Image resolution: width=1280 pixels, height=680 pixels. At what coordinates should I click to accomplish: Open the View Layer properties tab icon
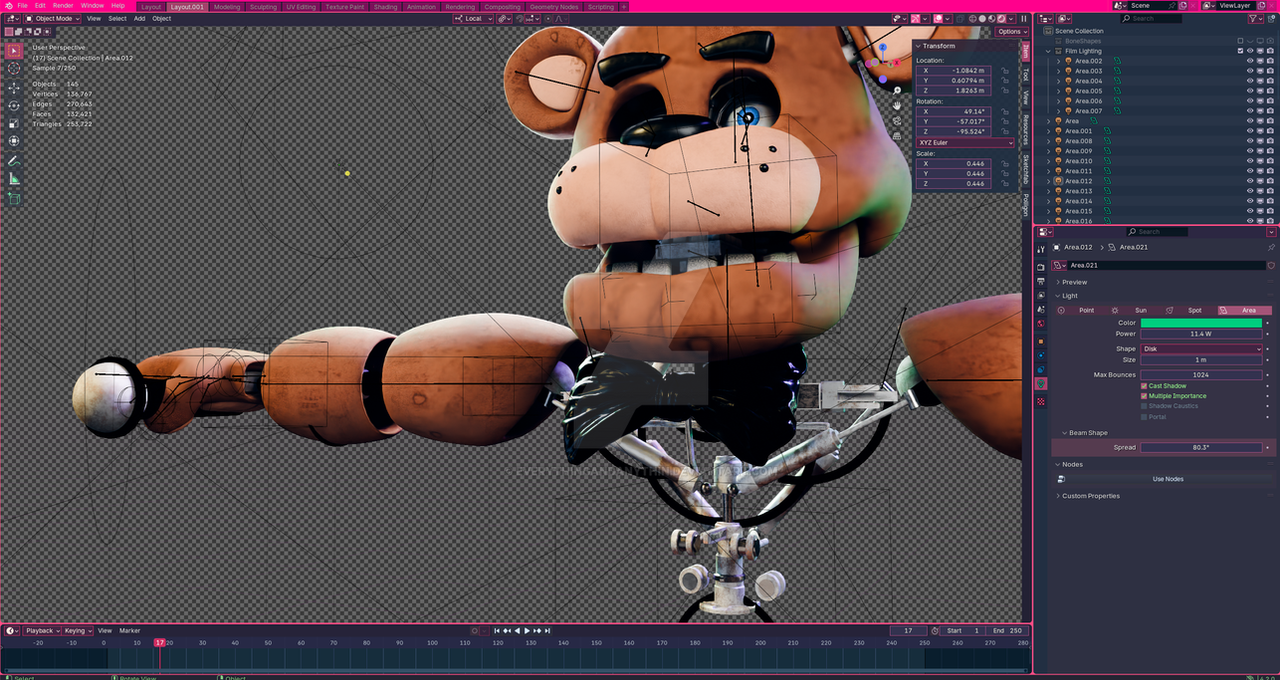(1041, 296)
